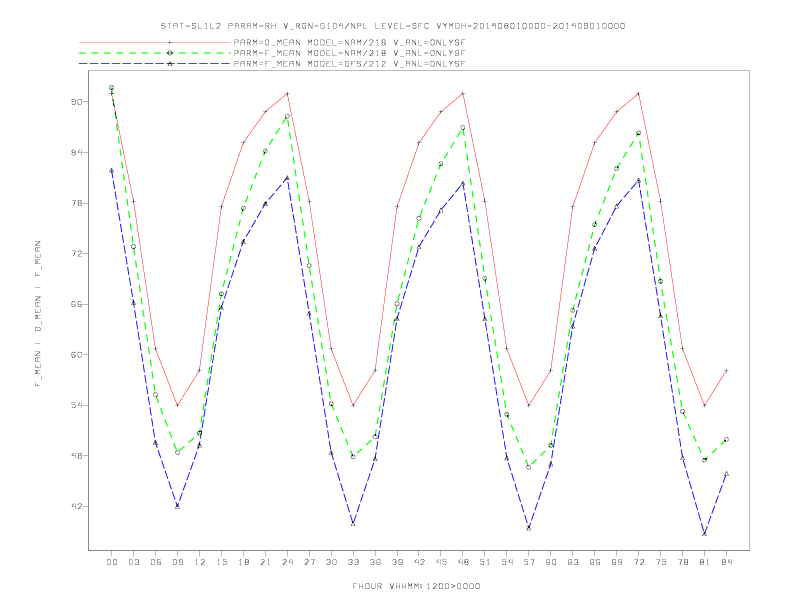This screenshot has width=792, height=612.
Task: Click x-axis hour label 24
Action: [x=287, y=562]
